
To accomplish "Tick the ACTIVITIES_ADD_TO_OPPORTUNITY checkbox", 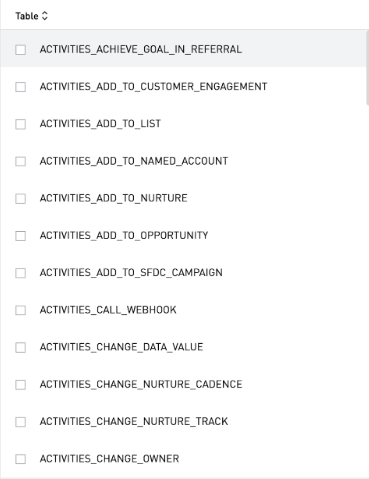I will pos(21,236).
